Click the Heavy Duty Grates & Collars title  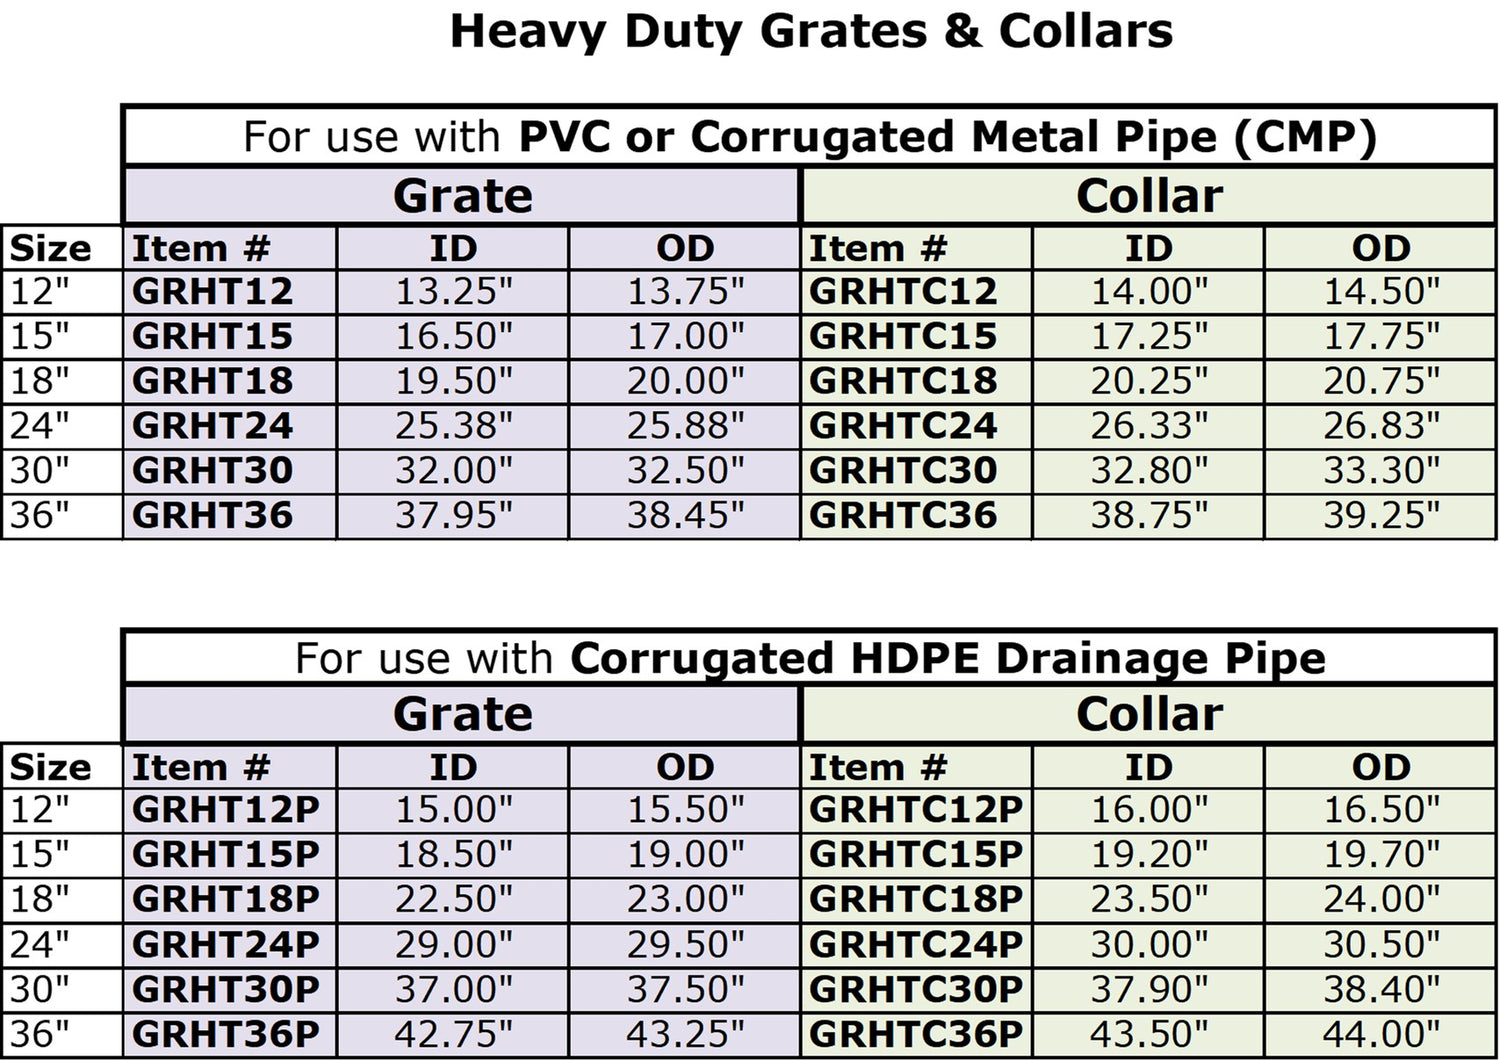tap(811, 31)
